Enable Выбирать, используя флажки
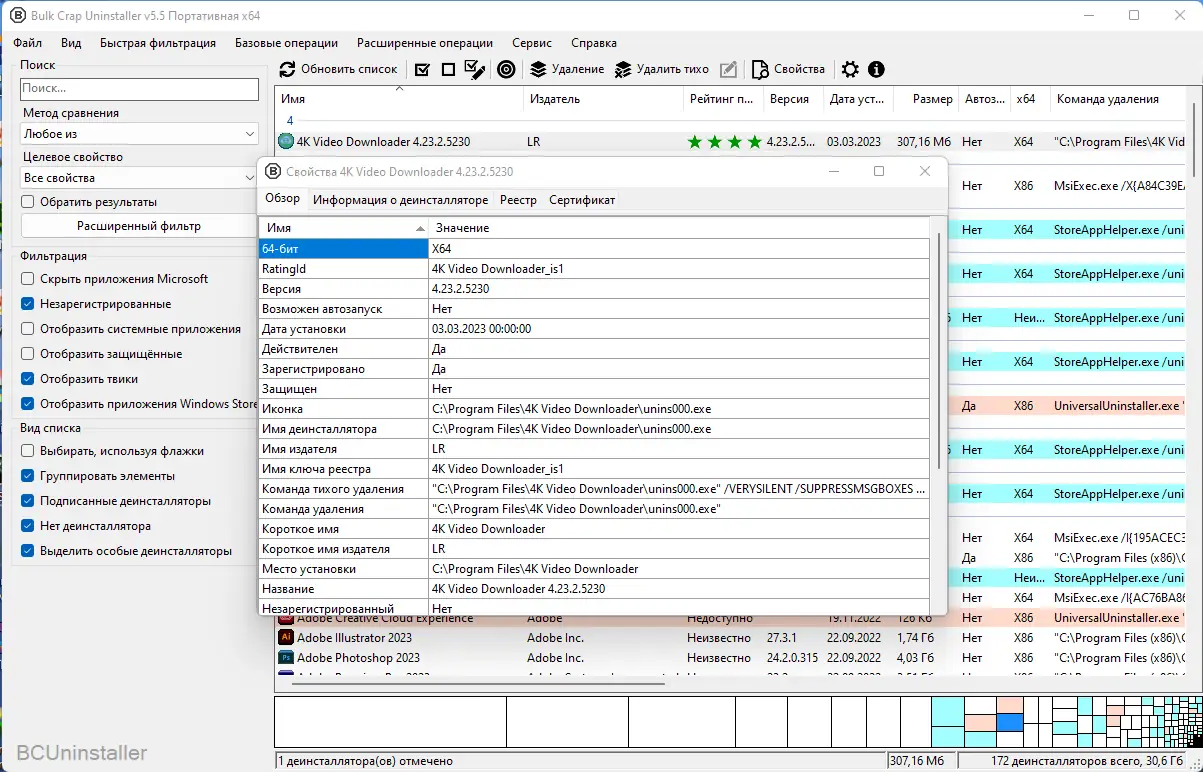The image size is (1203, 772). [28, 451]
